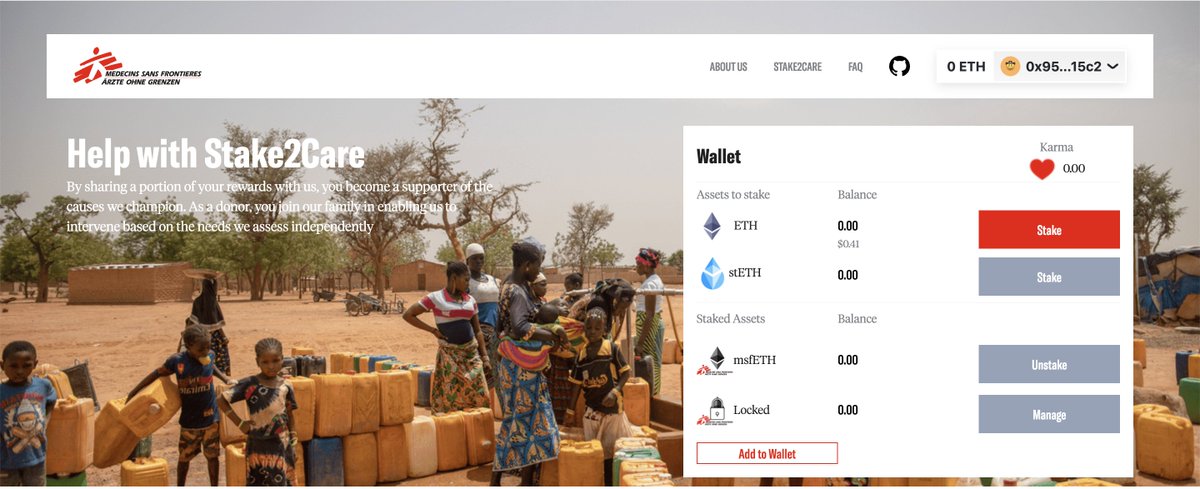Click the Locked padlock icon
Screen dimensions: 1200x489
tap(712, 411)
